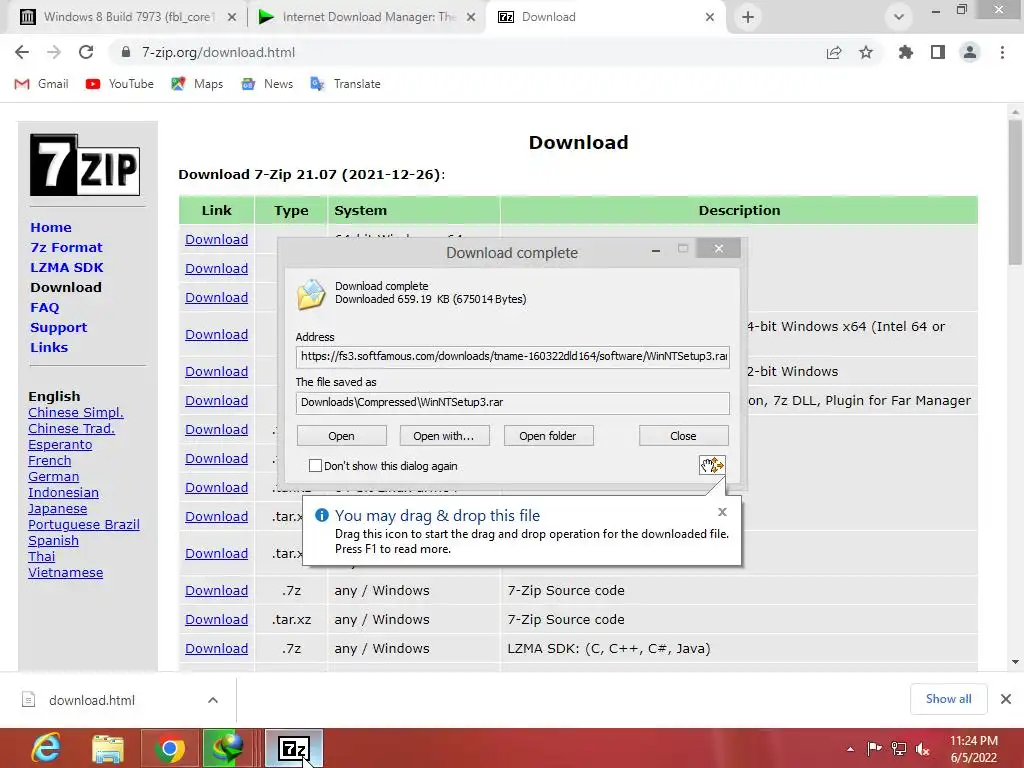Click the page vertical scrollbar thumb
The image size is (1024, 768).
pyautogui.click(x=1015, y=193)
